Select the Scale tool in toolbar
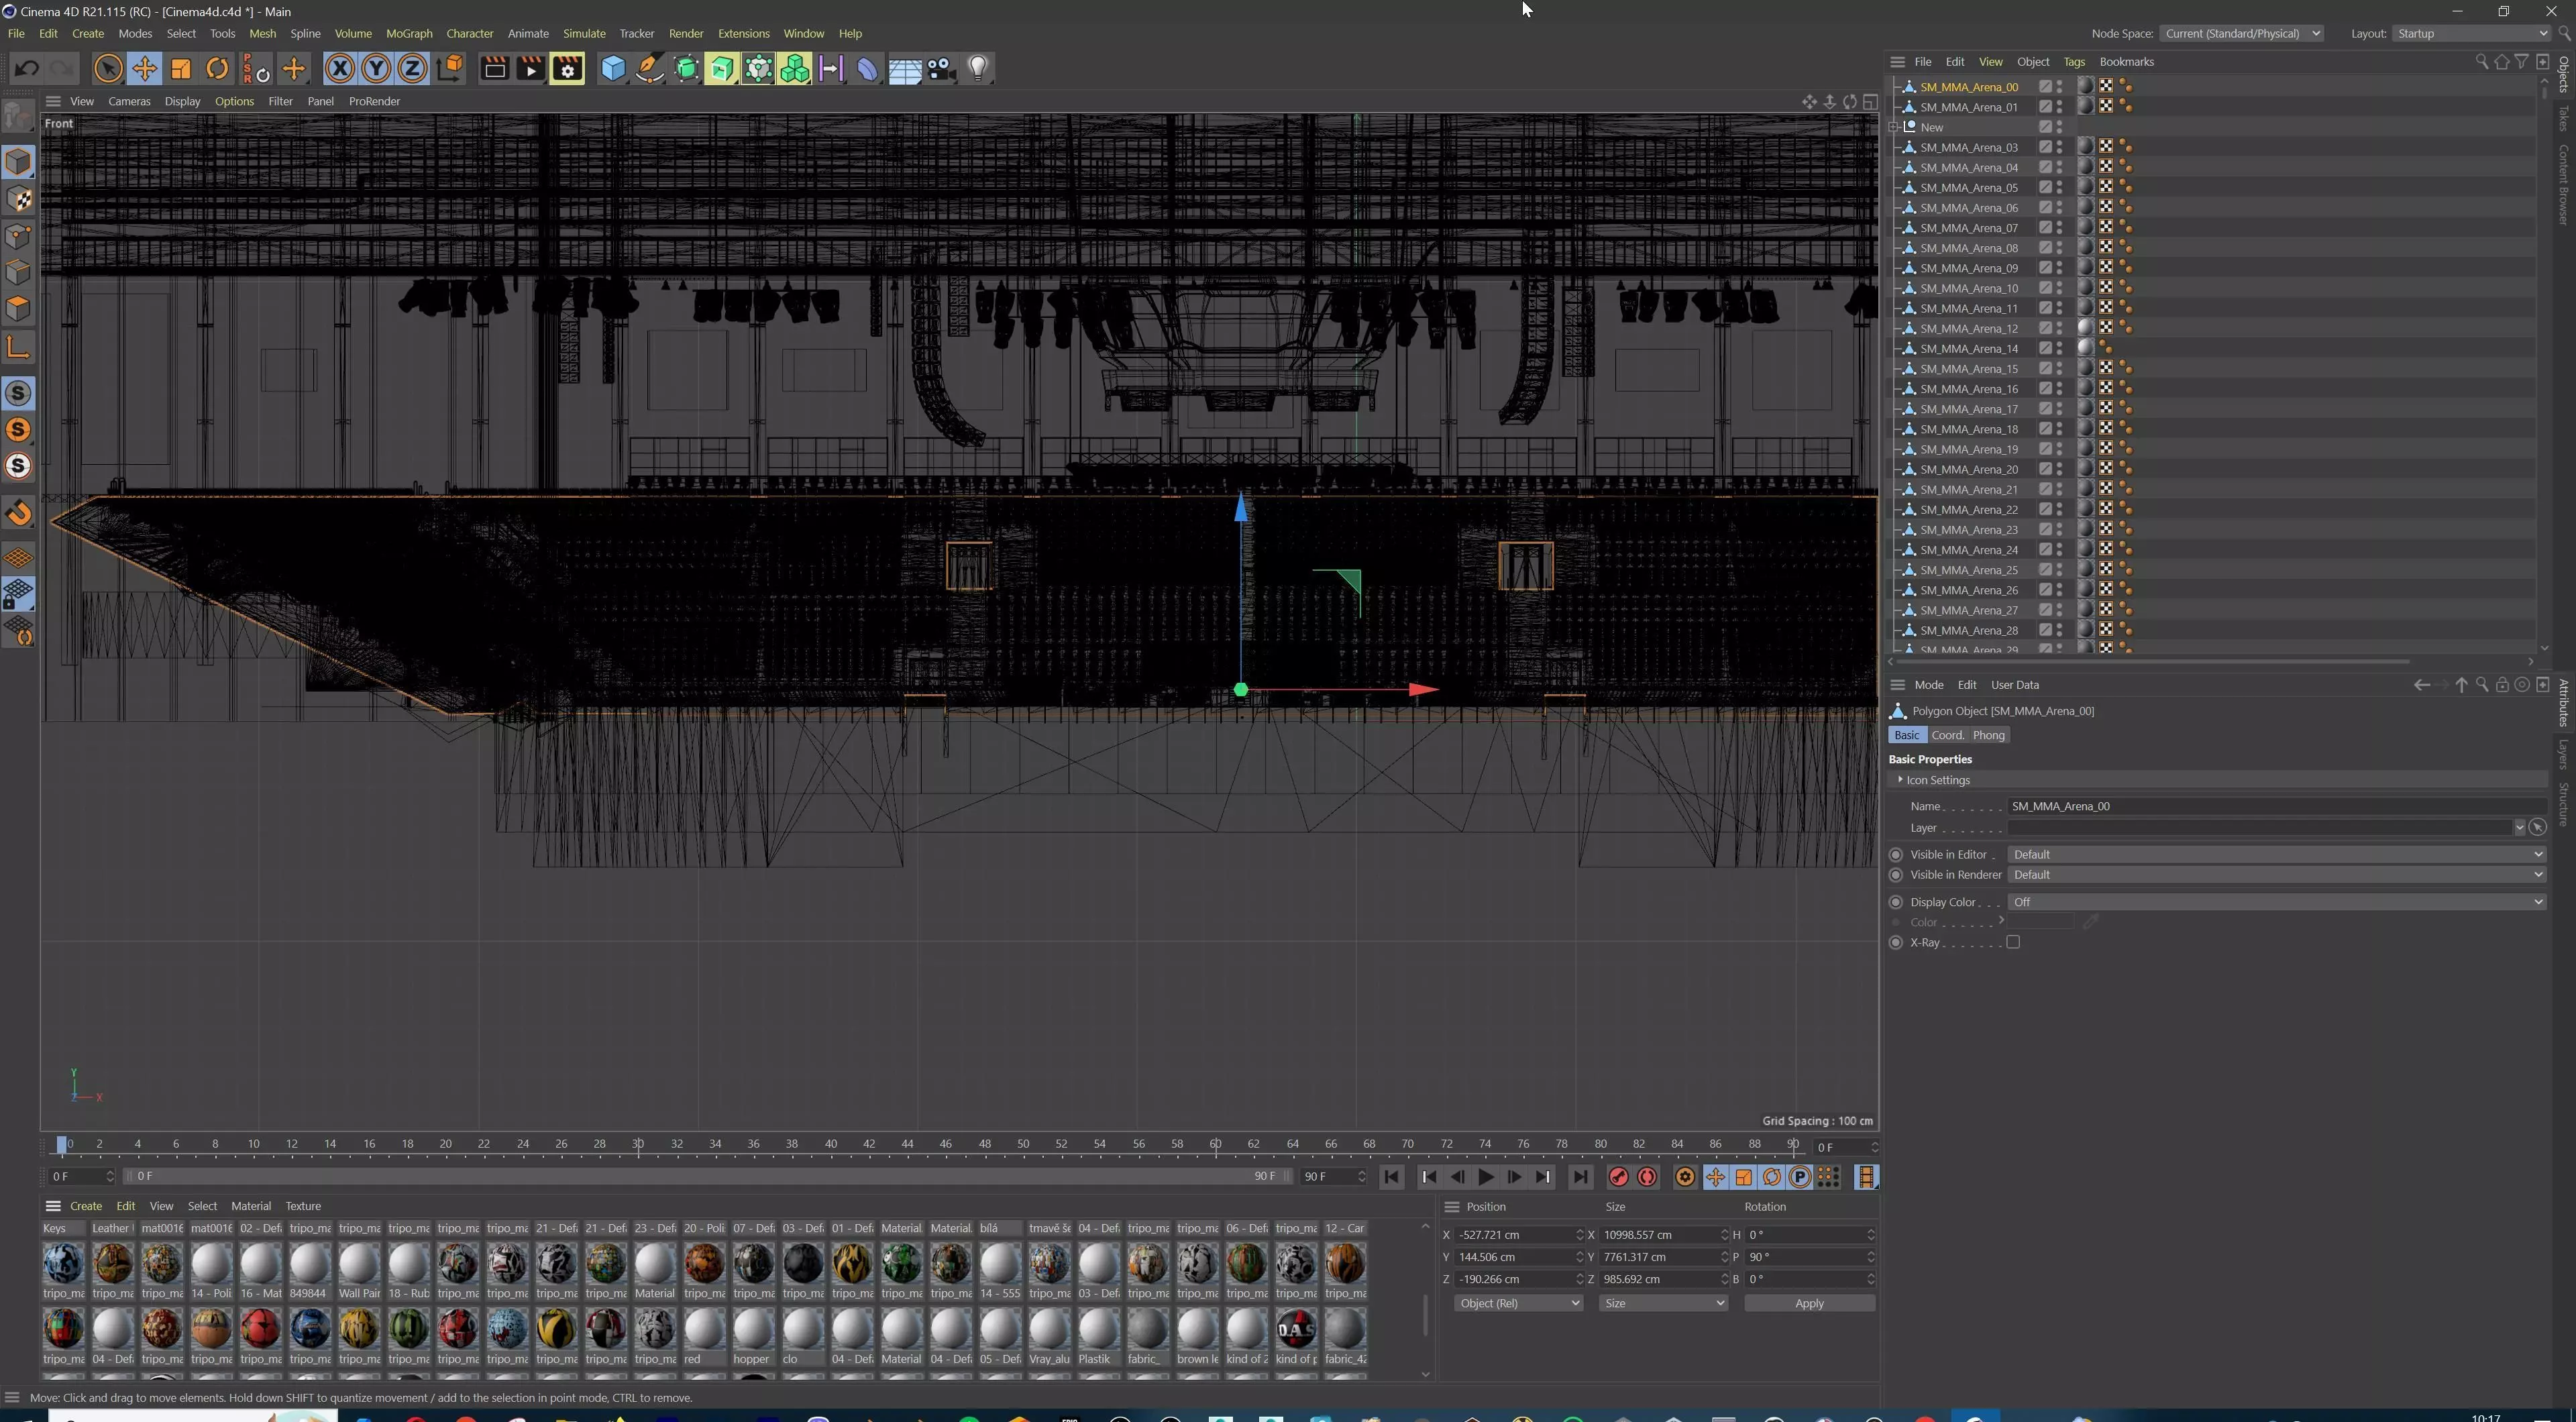2576x1422 pixels. [x=181, y=69]
